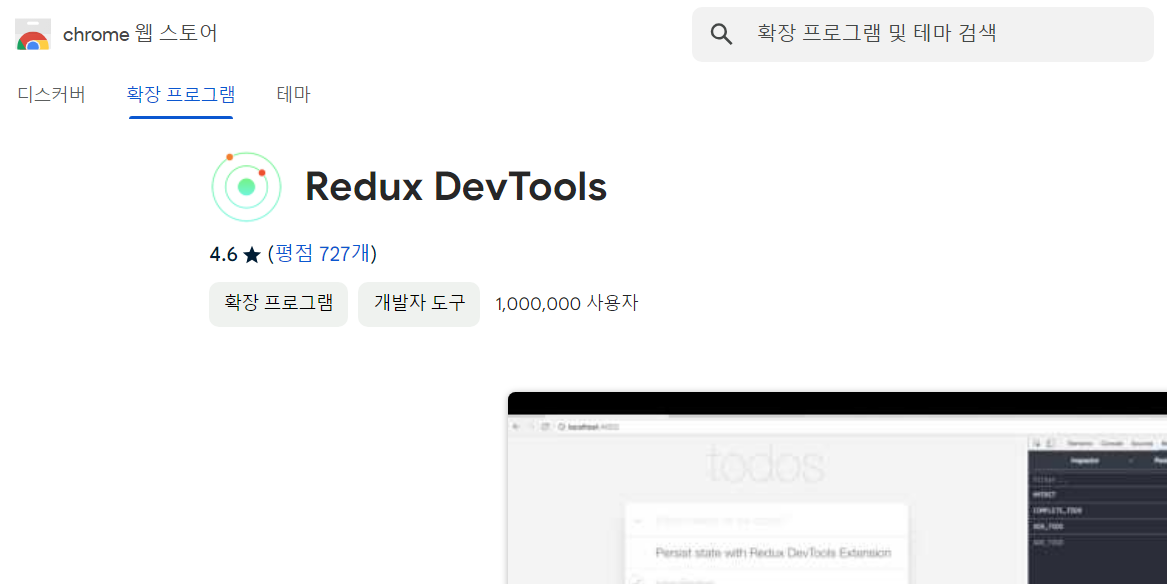This screenshot has width=1167, height=584.
Task: Click the 확장 프로그램 category chip
Action: tap(278, 304)
